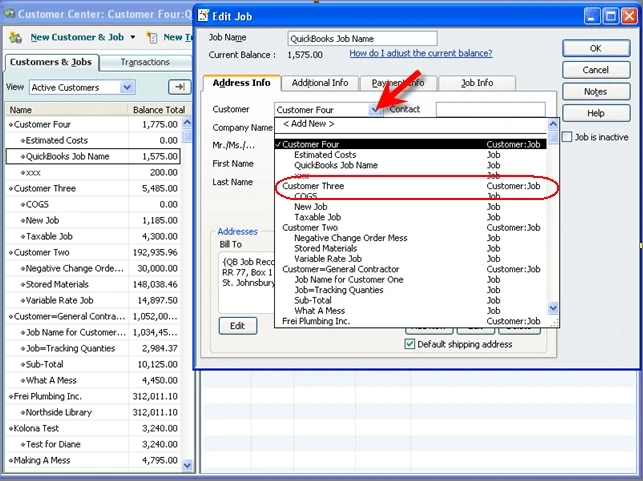Collapse the Customer Four tree row
The width and height of the screenshot is (643, 481).
[11, 124]
